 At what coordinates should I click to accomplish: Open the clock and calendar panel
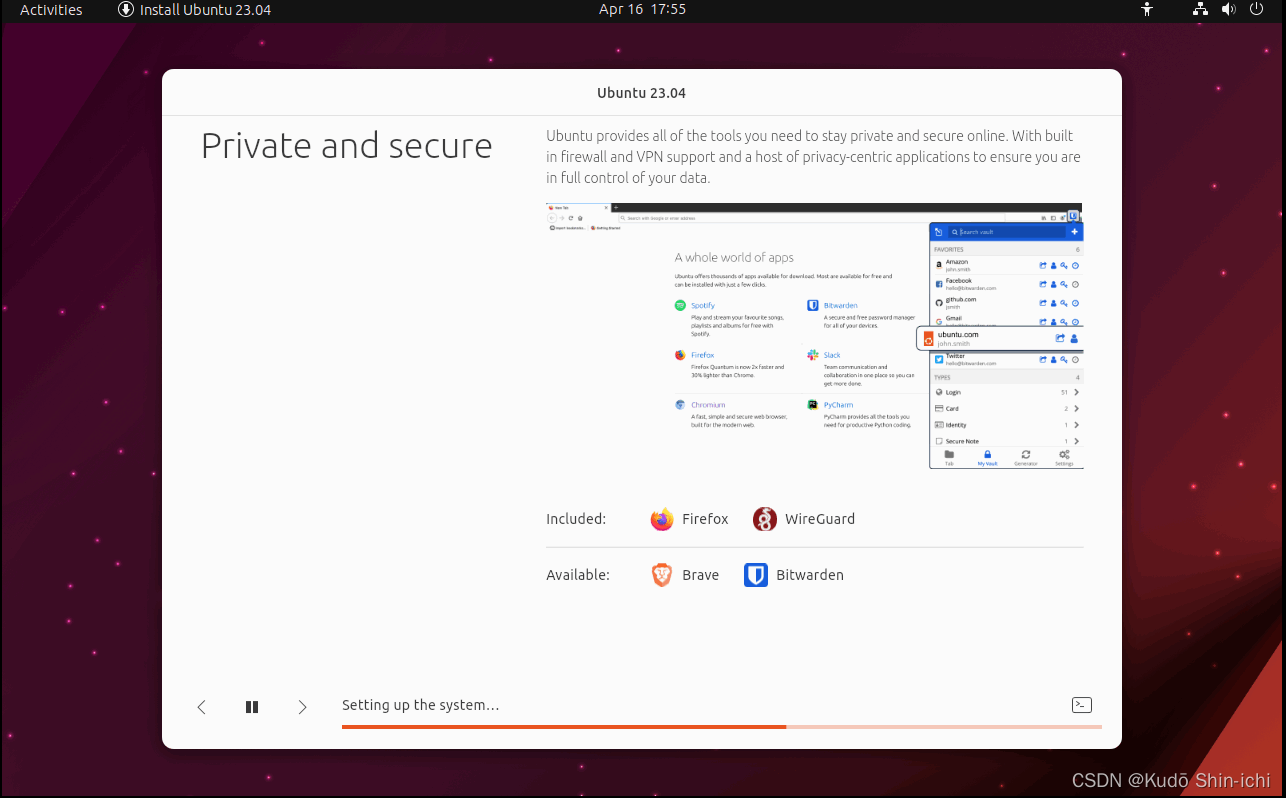coord(642,9)
